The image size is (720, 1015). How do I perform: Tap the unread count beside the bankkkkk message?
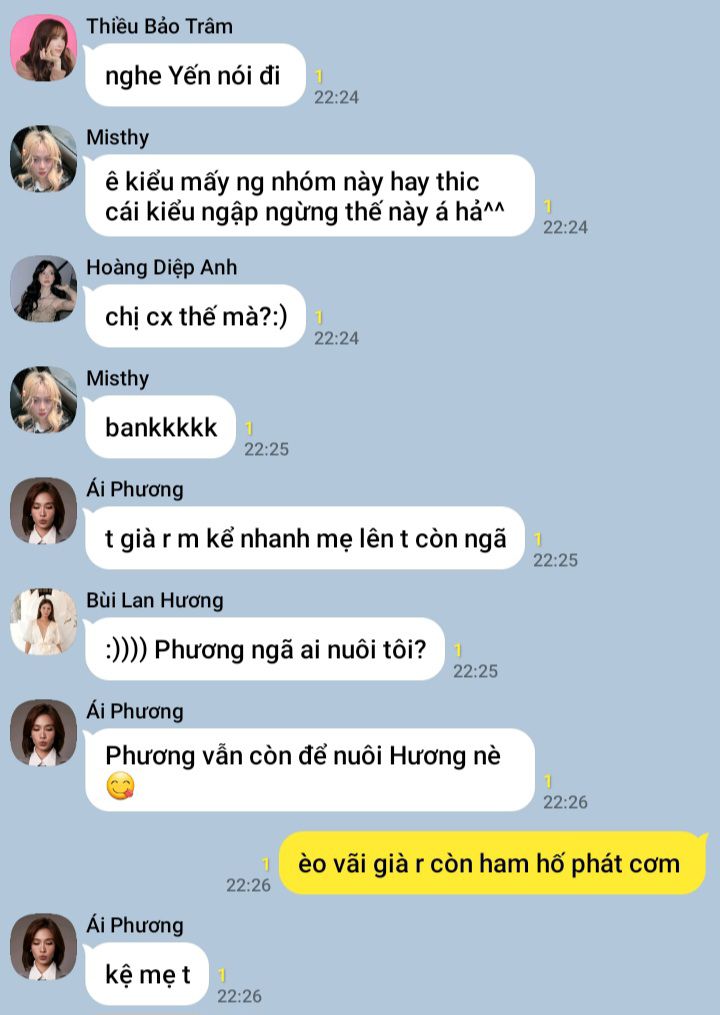coord(249,429)
